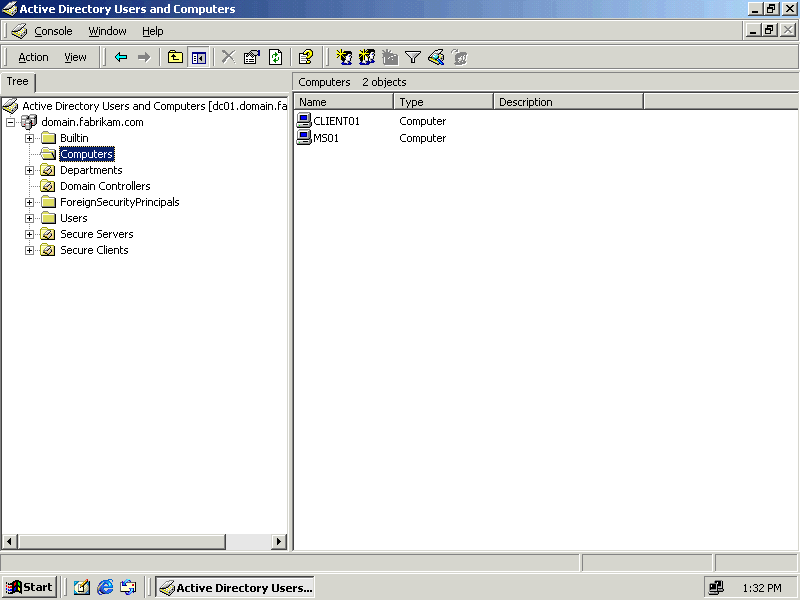Screen dimensions: 800x600
Task: Open Properties via the toolbar icon
Action: point(251,57)
